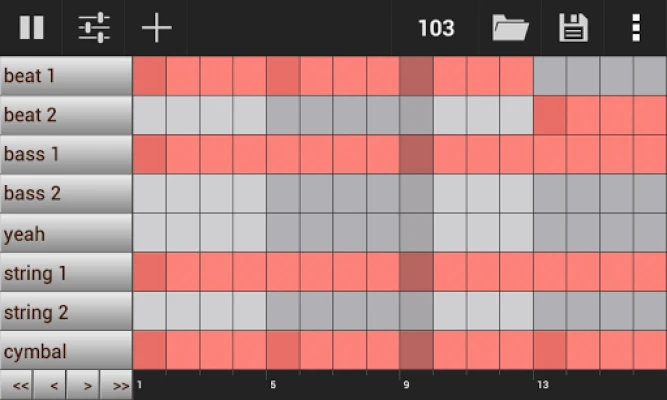Select the string 2 track label
Screen dimensions: 667x400
(66, 312)
